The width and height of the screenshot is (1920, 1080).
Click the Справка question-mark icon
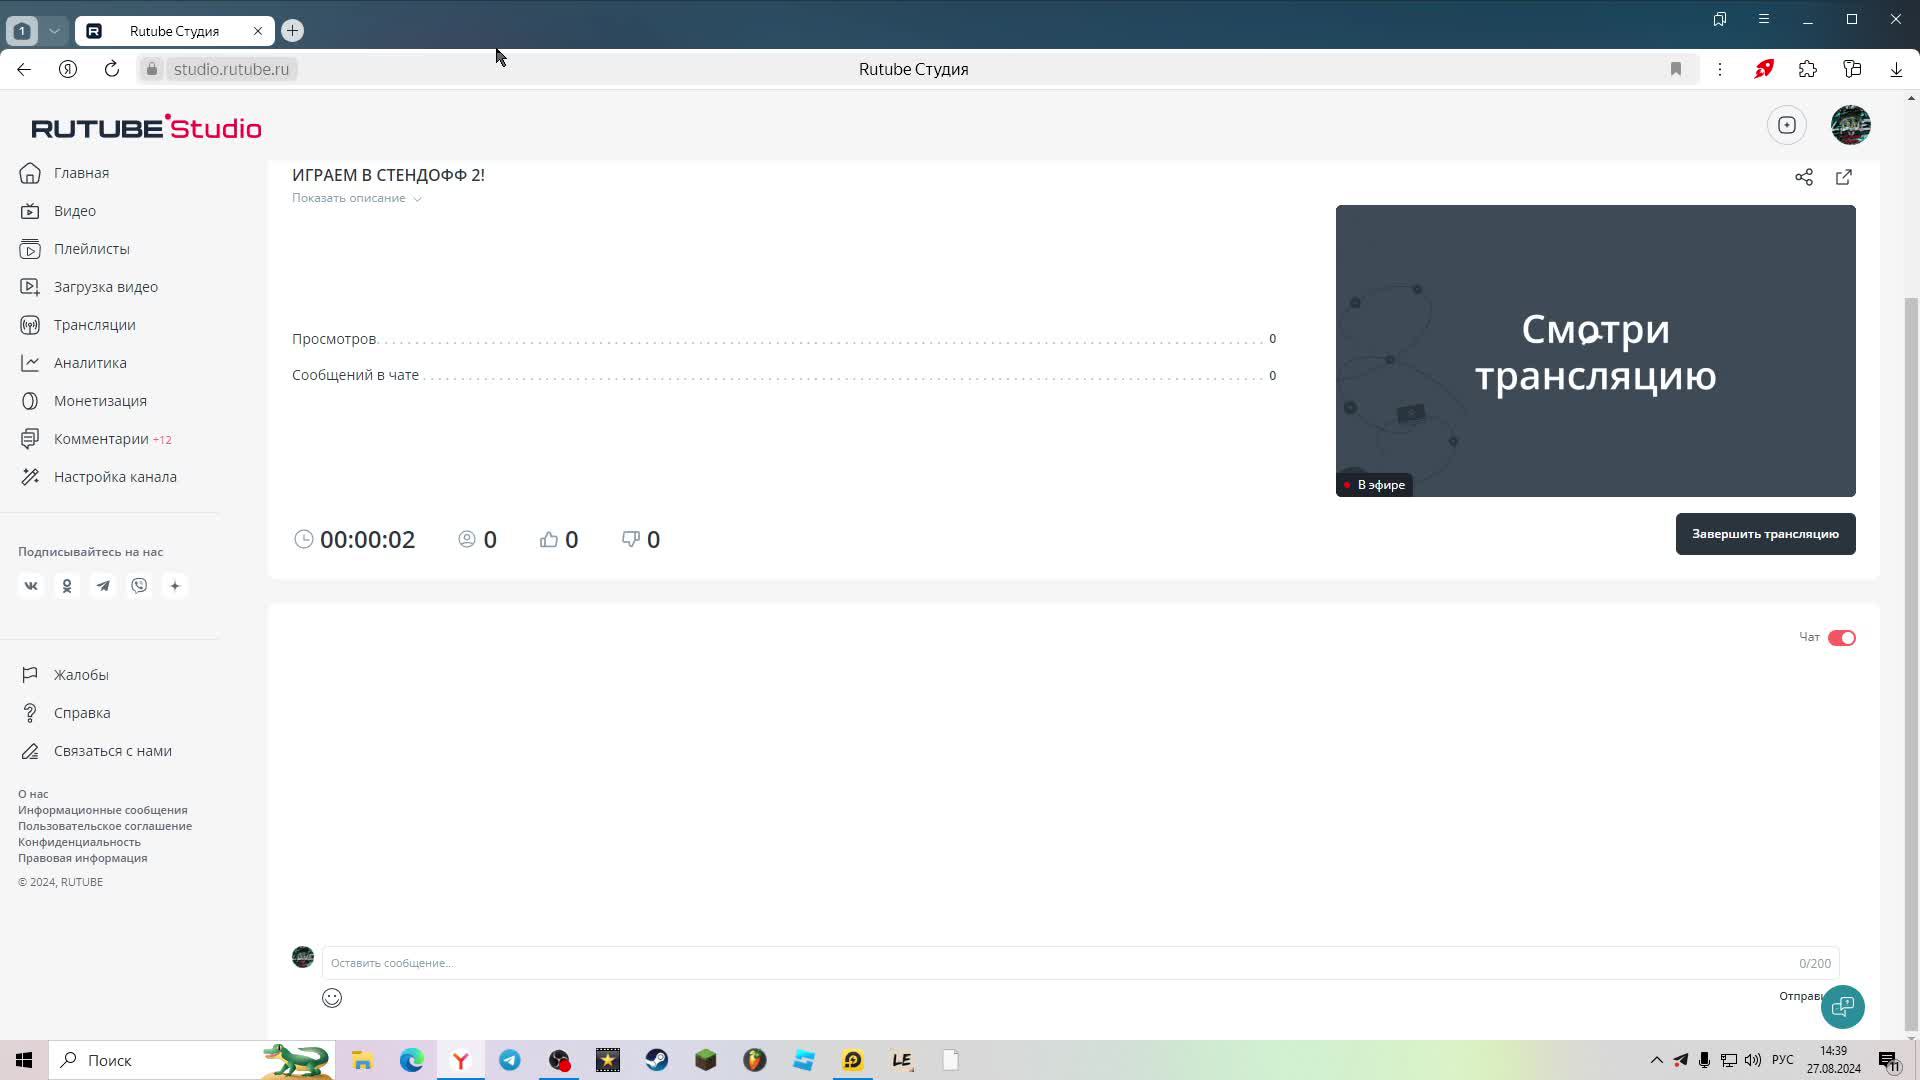click(30, 713)
